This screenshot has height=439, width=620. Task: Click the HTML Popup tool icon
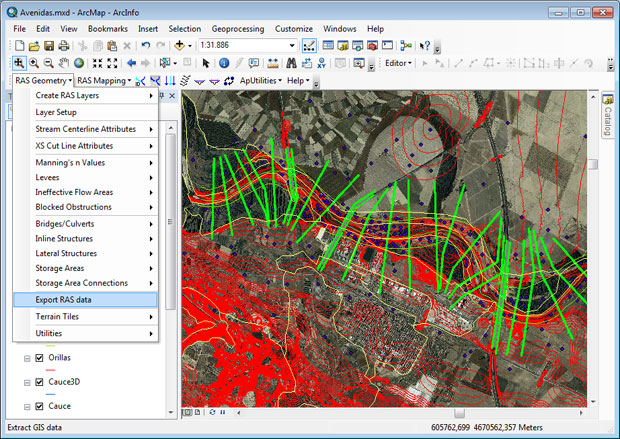tap(254, 63)
